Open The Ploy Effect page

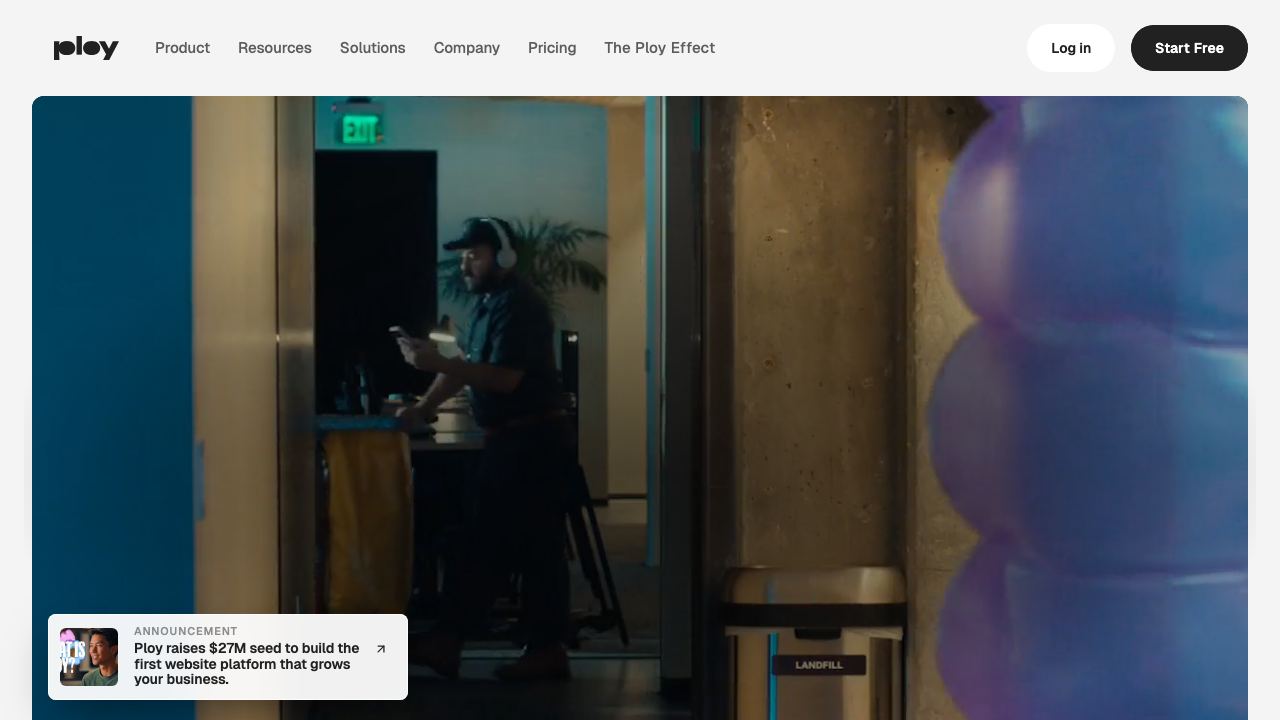coord(660,48)
